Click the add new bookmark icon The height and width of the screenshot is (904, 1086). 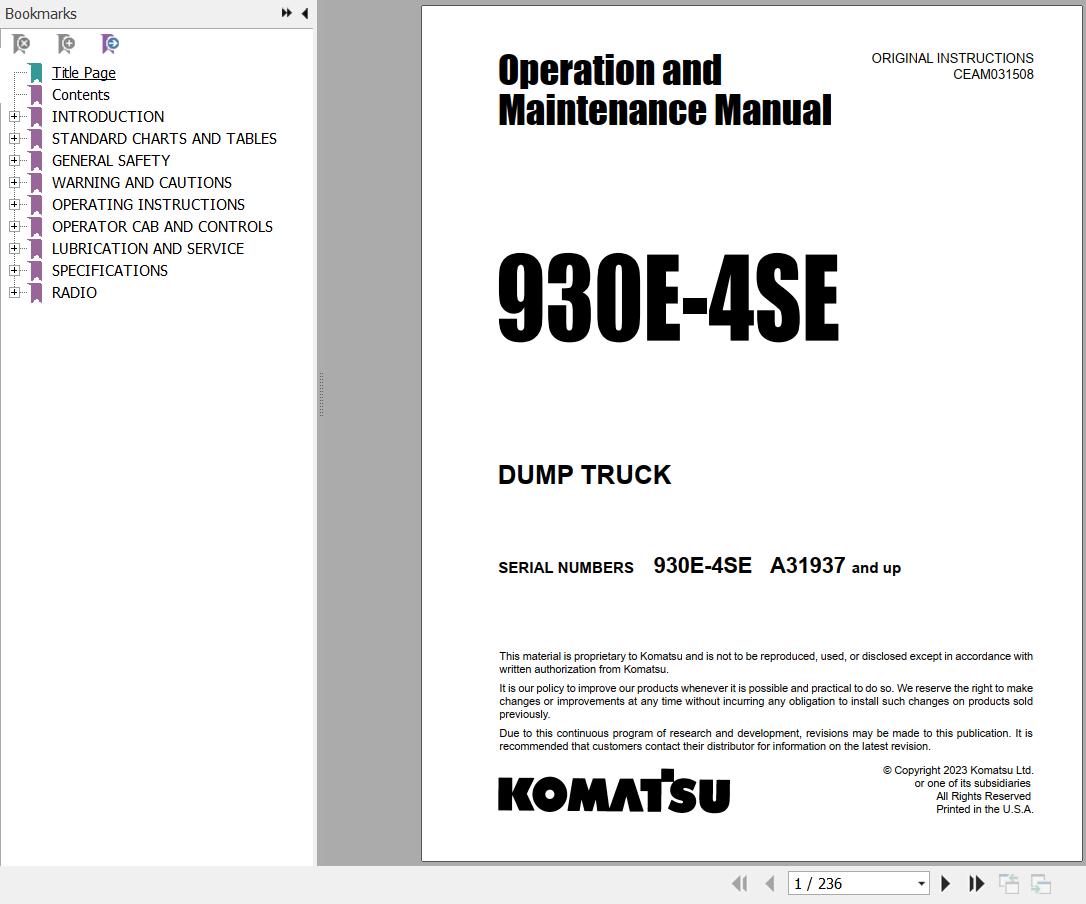click(66, 44)
